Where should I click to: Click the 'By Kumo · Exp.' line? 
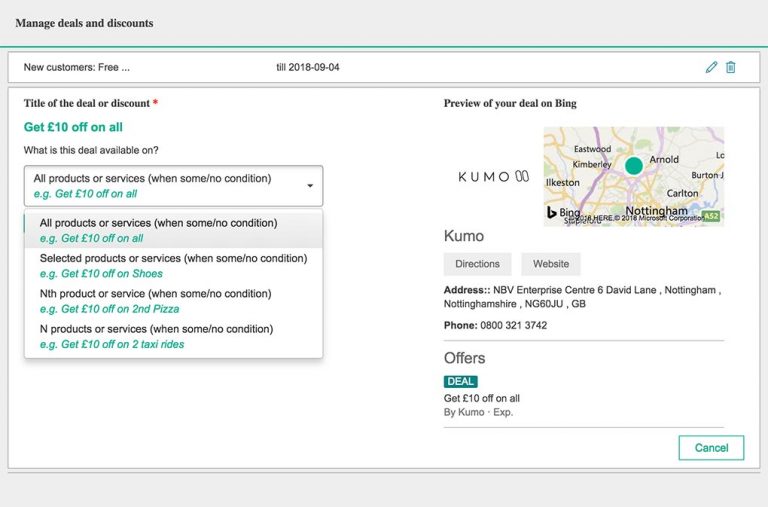pyautogui.click(x=478, y=412)
